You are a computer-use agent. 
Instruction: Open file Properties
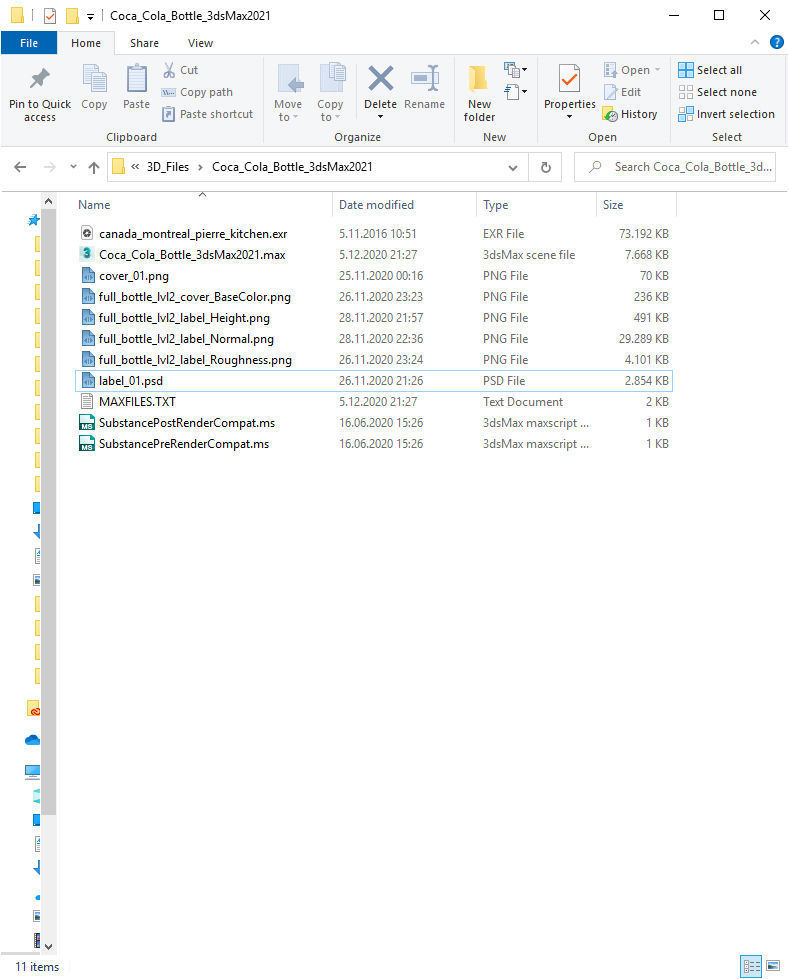[569, 86]
